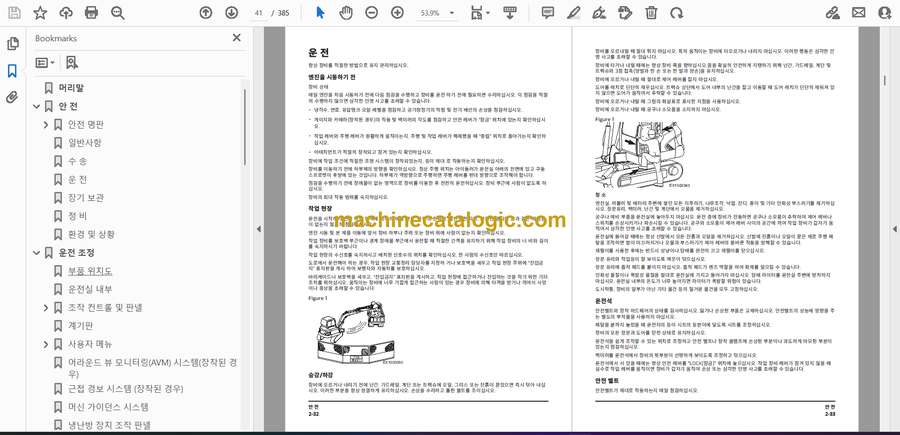The height and width of the screenshot is (435, 900).
Task: Click the Save file icon
Action: pyautogui.click(x=14, y=13)
